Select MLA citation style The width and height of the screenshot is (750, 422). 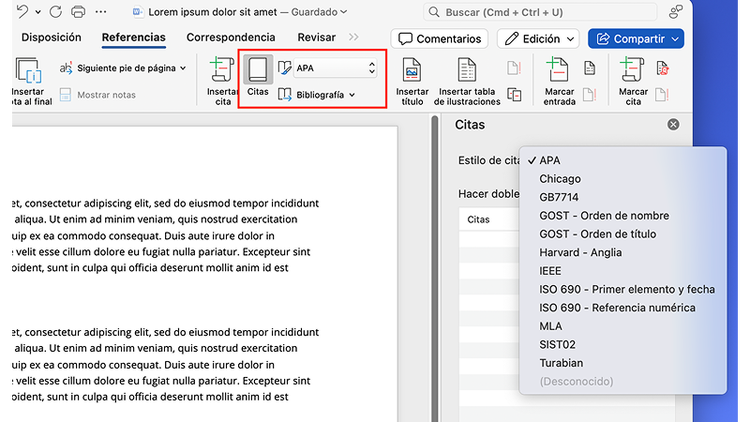[x=623, y=326]
